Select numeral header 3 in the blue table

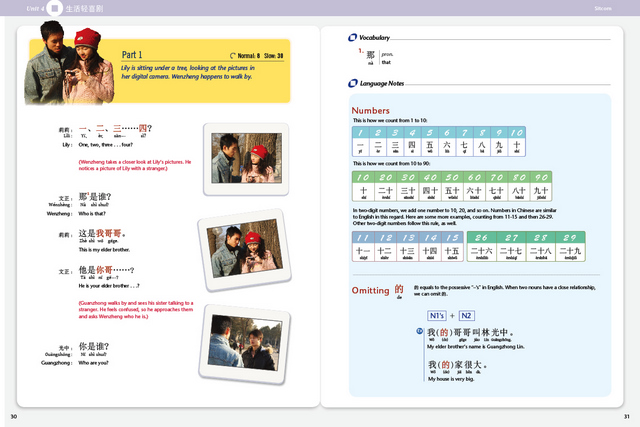(395, 133)
